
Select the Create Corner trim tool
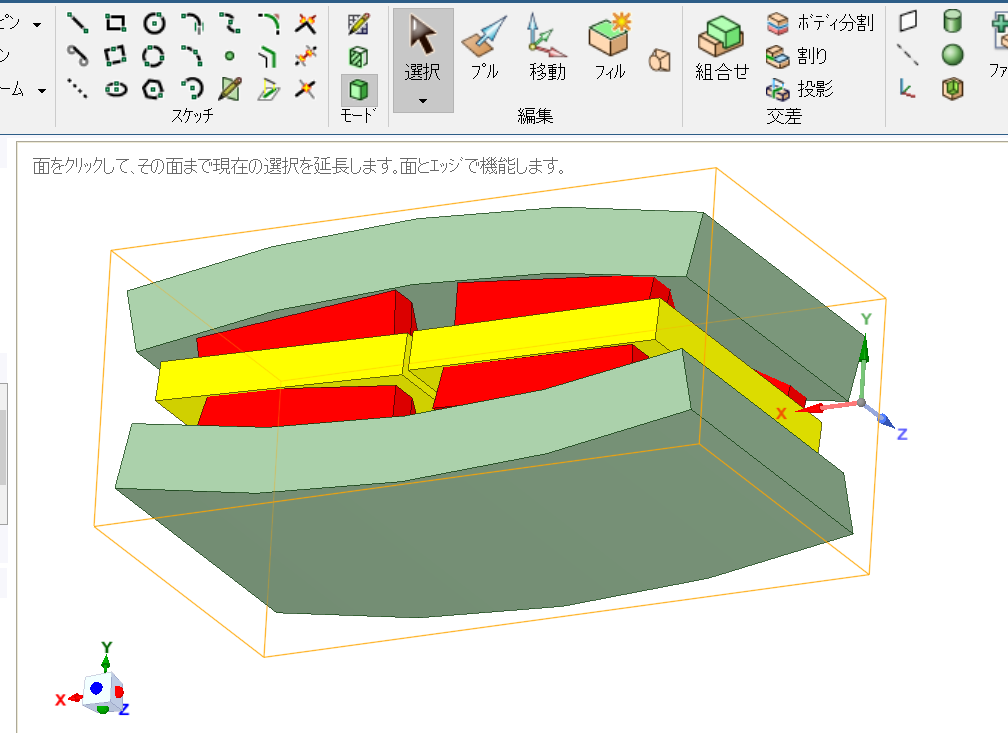305,23
